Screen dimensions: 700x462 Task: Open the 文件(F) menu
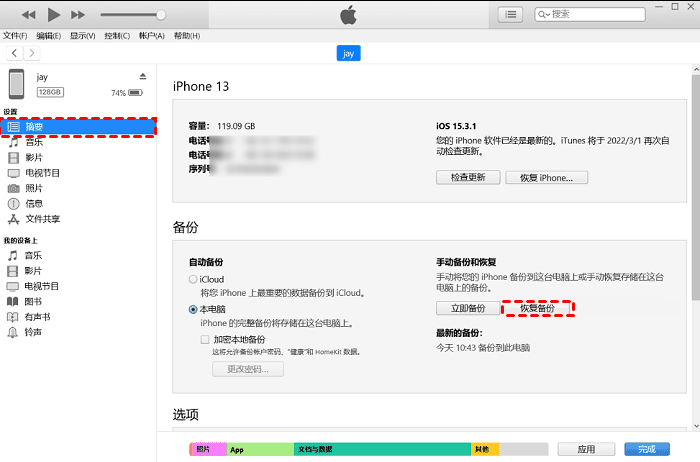[15, 35]
